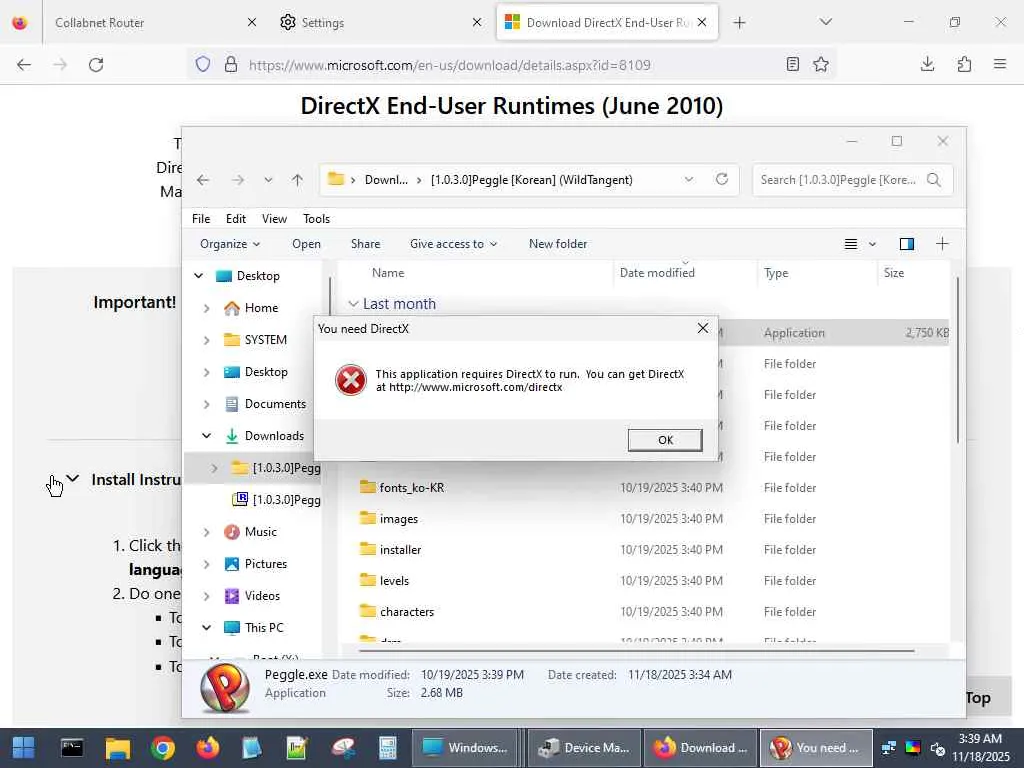
Task: Open recent locations dropdown in Explorer
Action: [x=268, y=180]
